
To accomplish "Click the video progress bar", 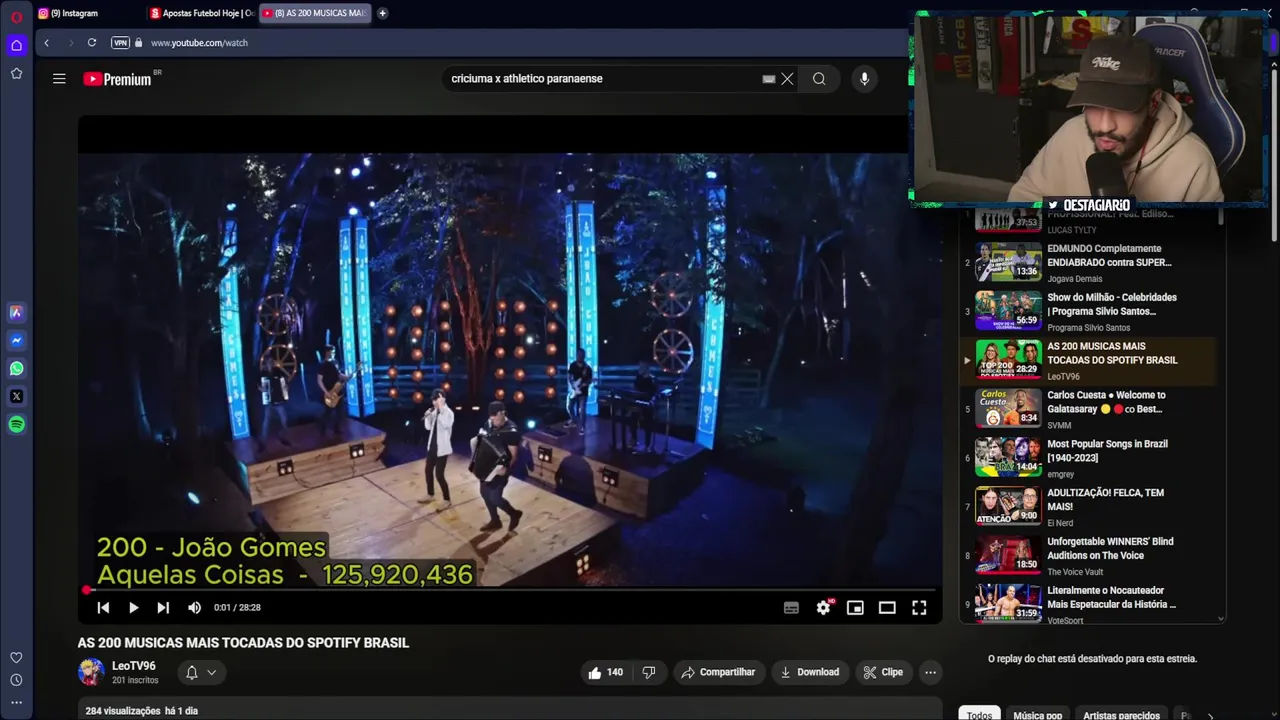I will click(510, 590).
